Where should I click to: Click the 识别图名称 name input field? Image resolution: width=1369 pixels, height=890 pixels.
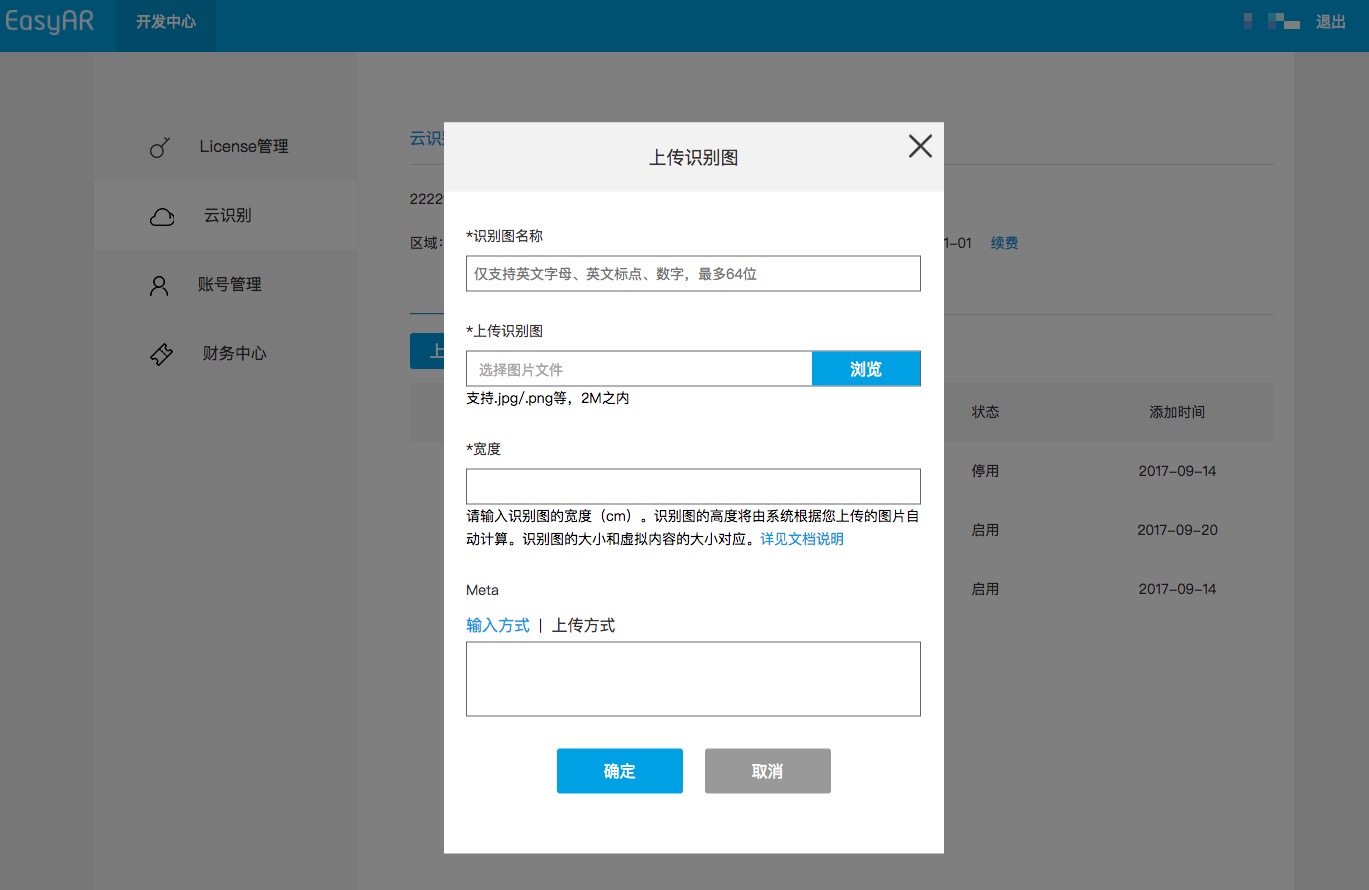pyautogui.click(x=693, y=273)
